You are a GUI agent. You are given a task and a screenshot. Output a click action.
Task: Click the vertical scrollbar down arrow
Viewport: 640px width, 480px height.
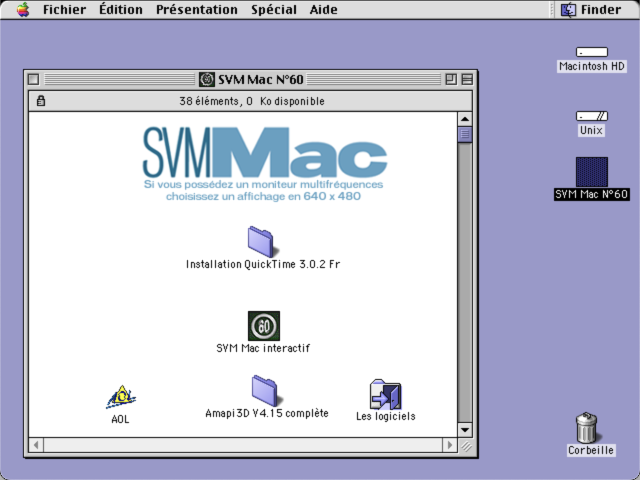pos(465,430)
